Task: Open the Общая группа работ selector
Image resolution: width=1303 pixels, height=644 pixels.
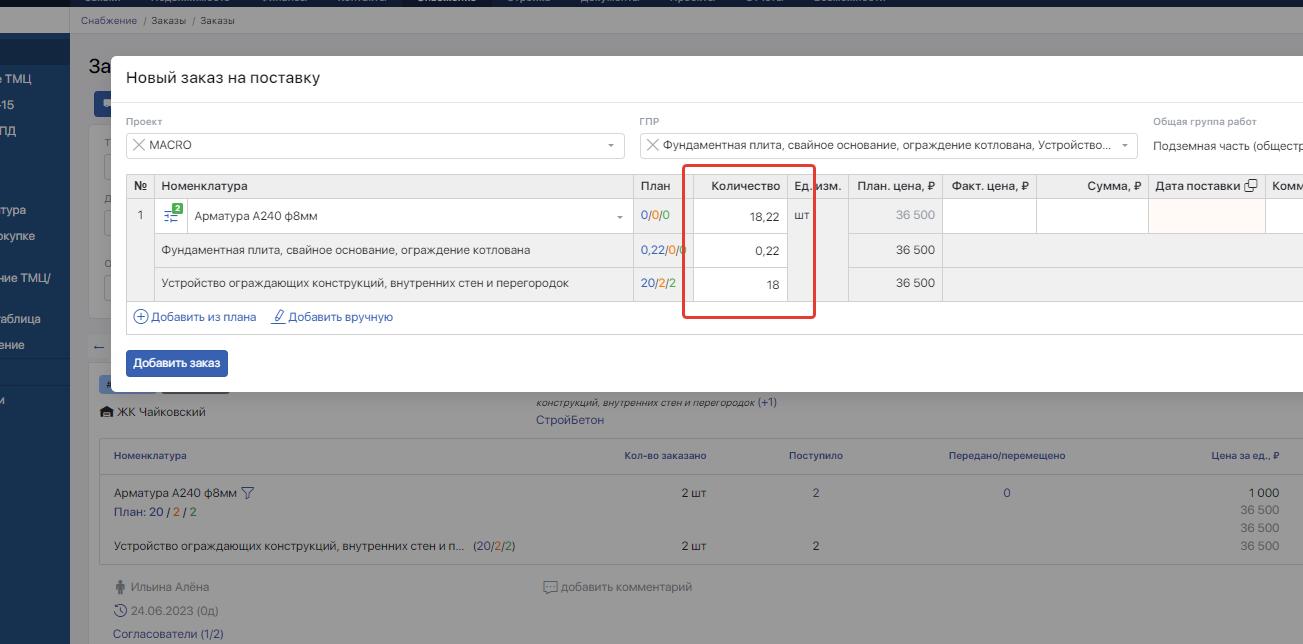Action: pyautogui.click(x=1226, y=146)
